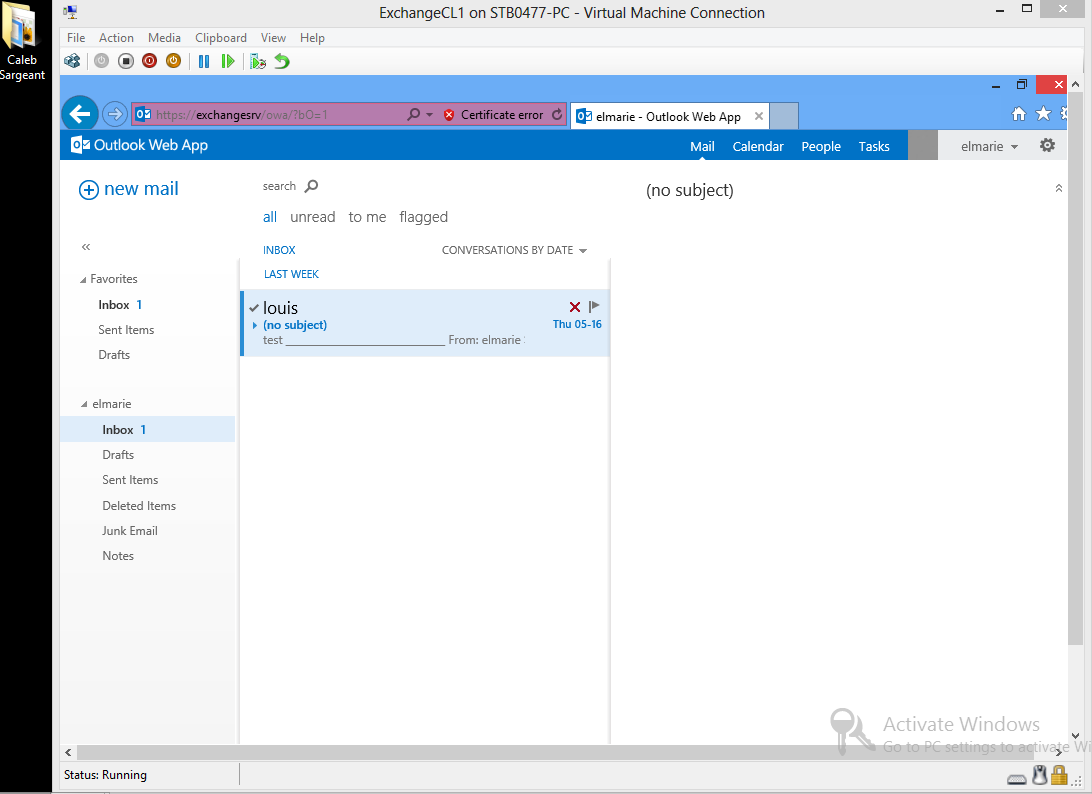The height and width of the screenshot is (794, 1092).
Task: Open the File menu
Action: 76,38
